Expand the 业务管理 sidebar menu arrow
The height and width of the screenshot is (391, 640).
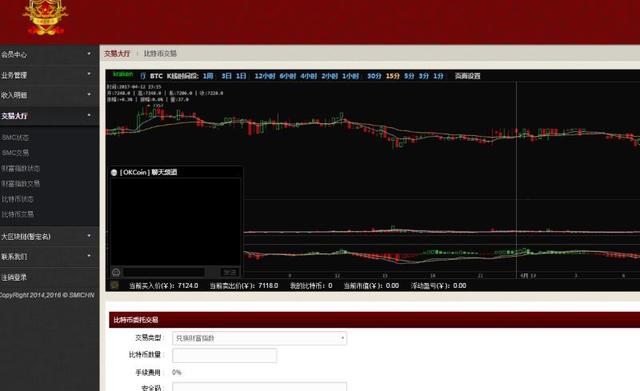coord(89,74)
